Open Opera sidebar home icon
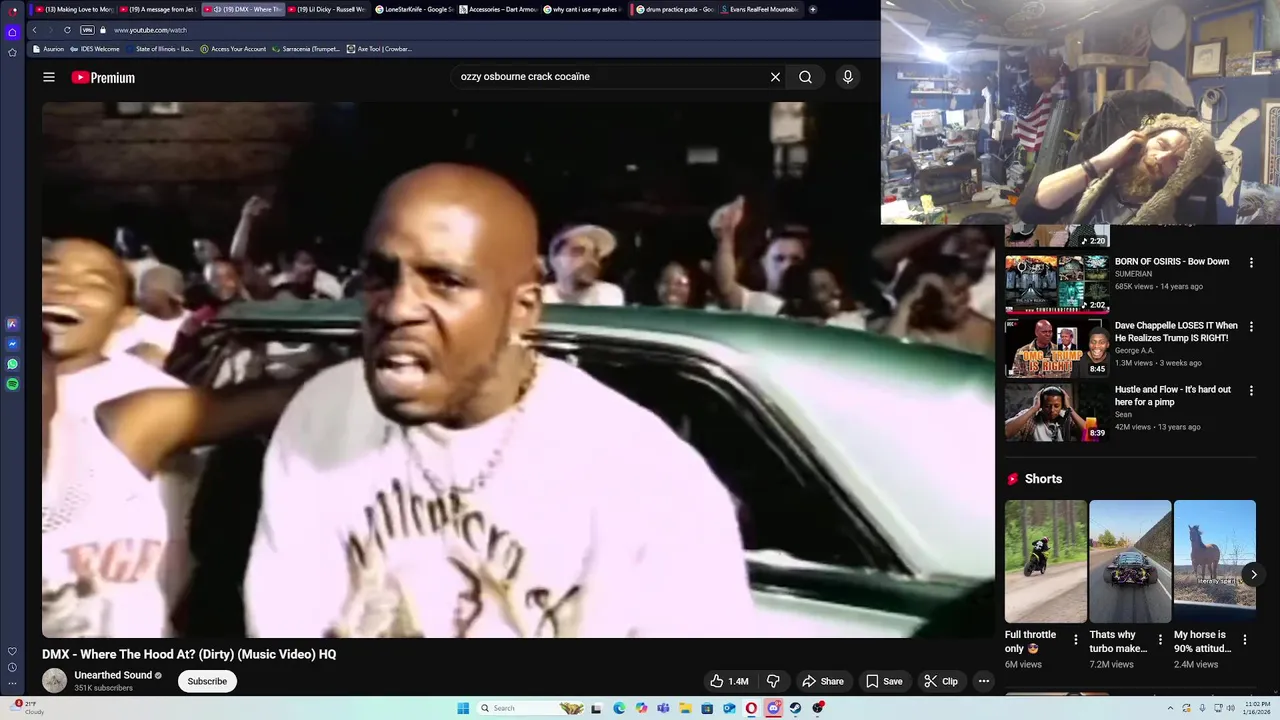1280x720 pixels. coord(12,32)
